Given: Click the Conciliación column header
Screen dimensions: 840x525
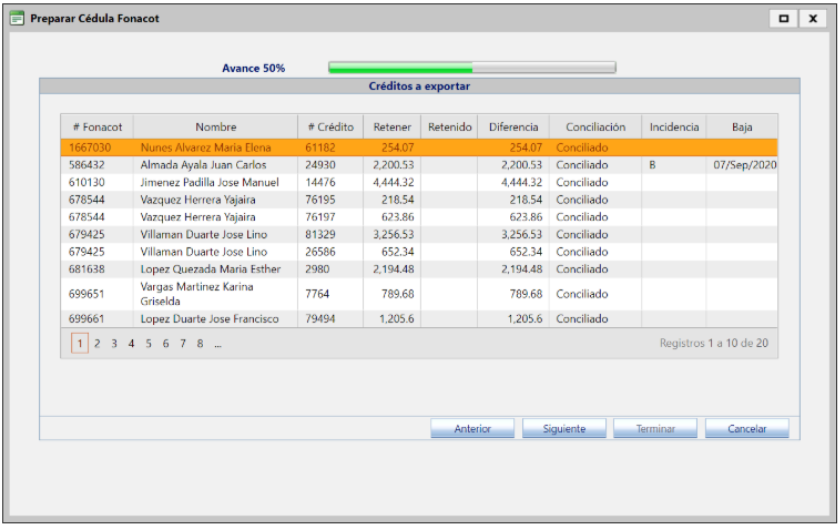Looking at the screenshot, I should [x=595, y=127].
